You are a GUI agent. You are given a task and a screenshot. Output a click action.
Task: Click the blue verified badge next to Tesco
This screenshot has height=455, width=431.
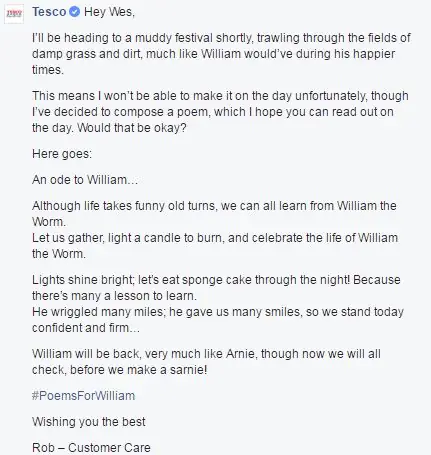click(x=74, y=12)
